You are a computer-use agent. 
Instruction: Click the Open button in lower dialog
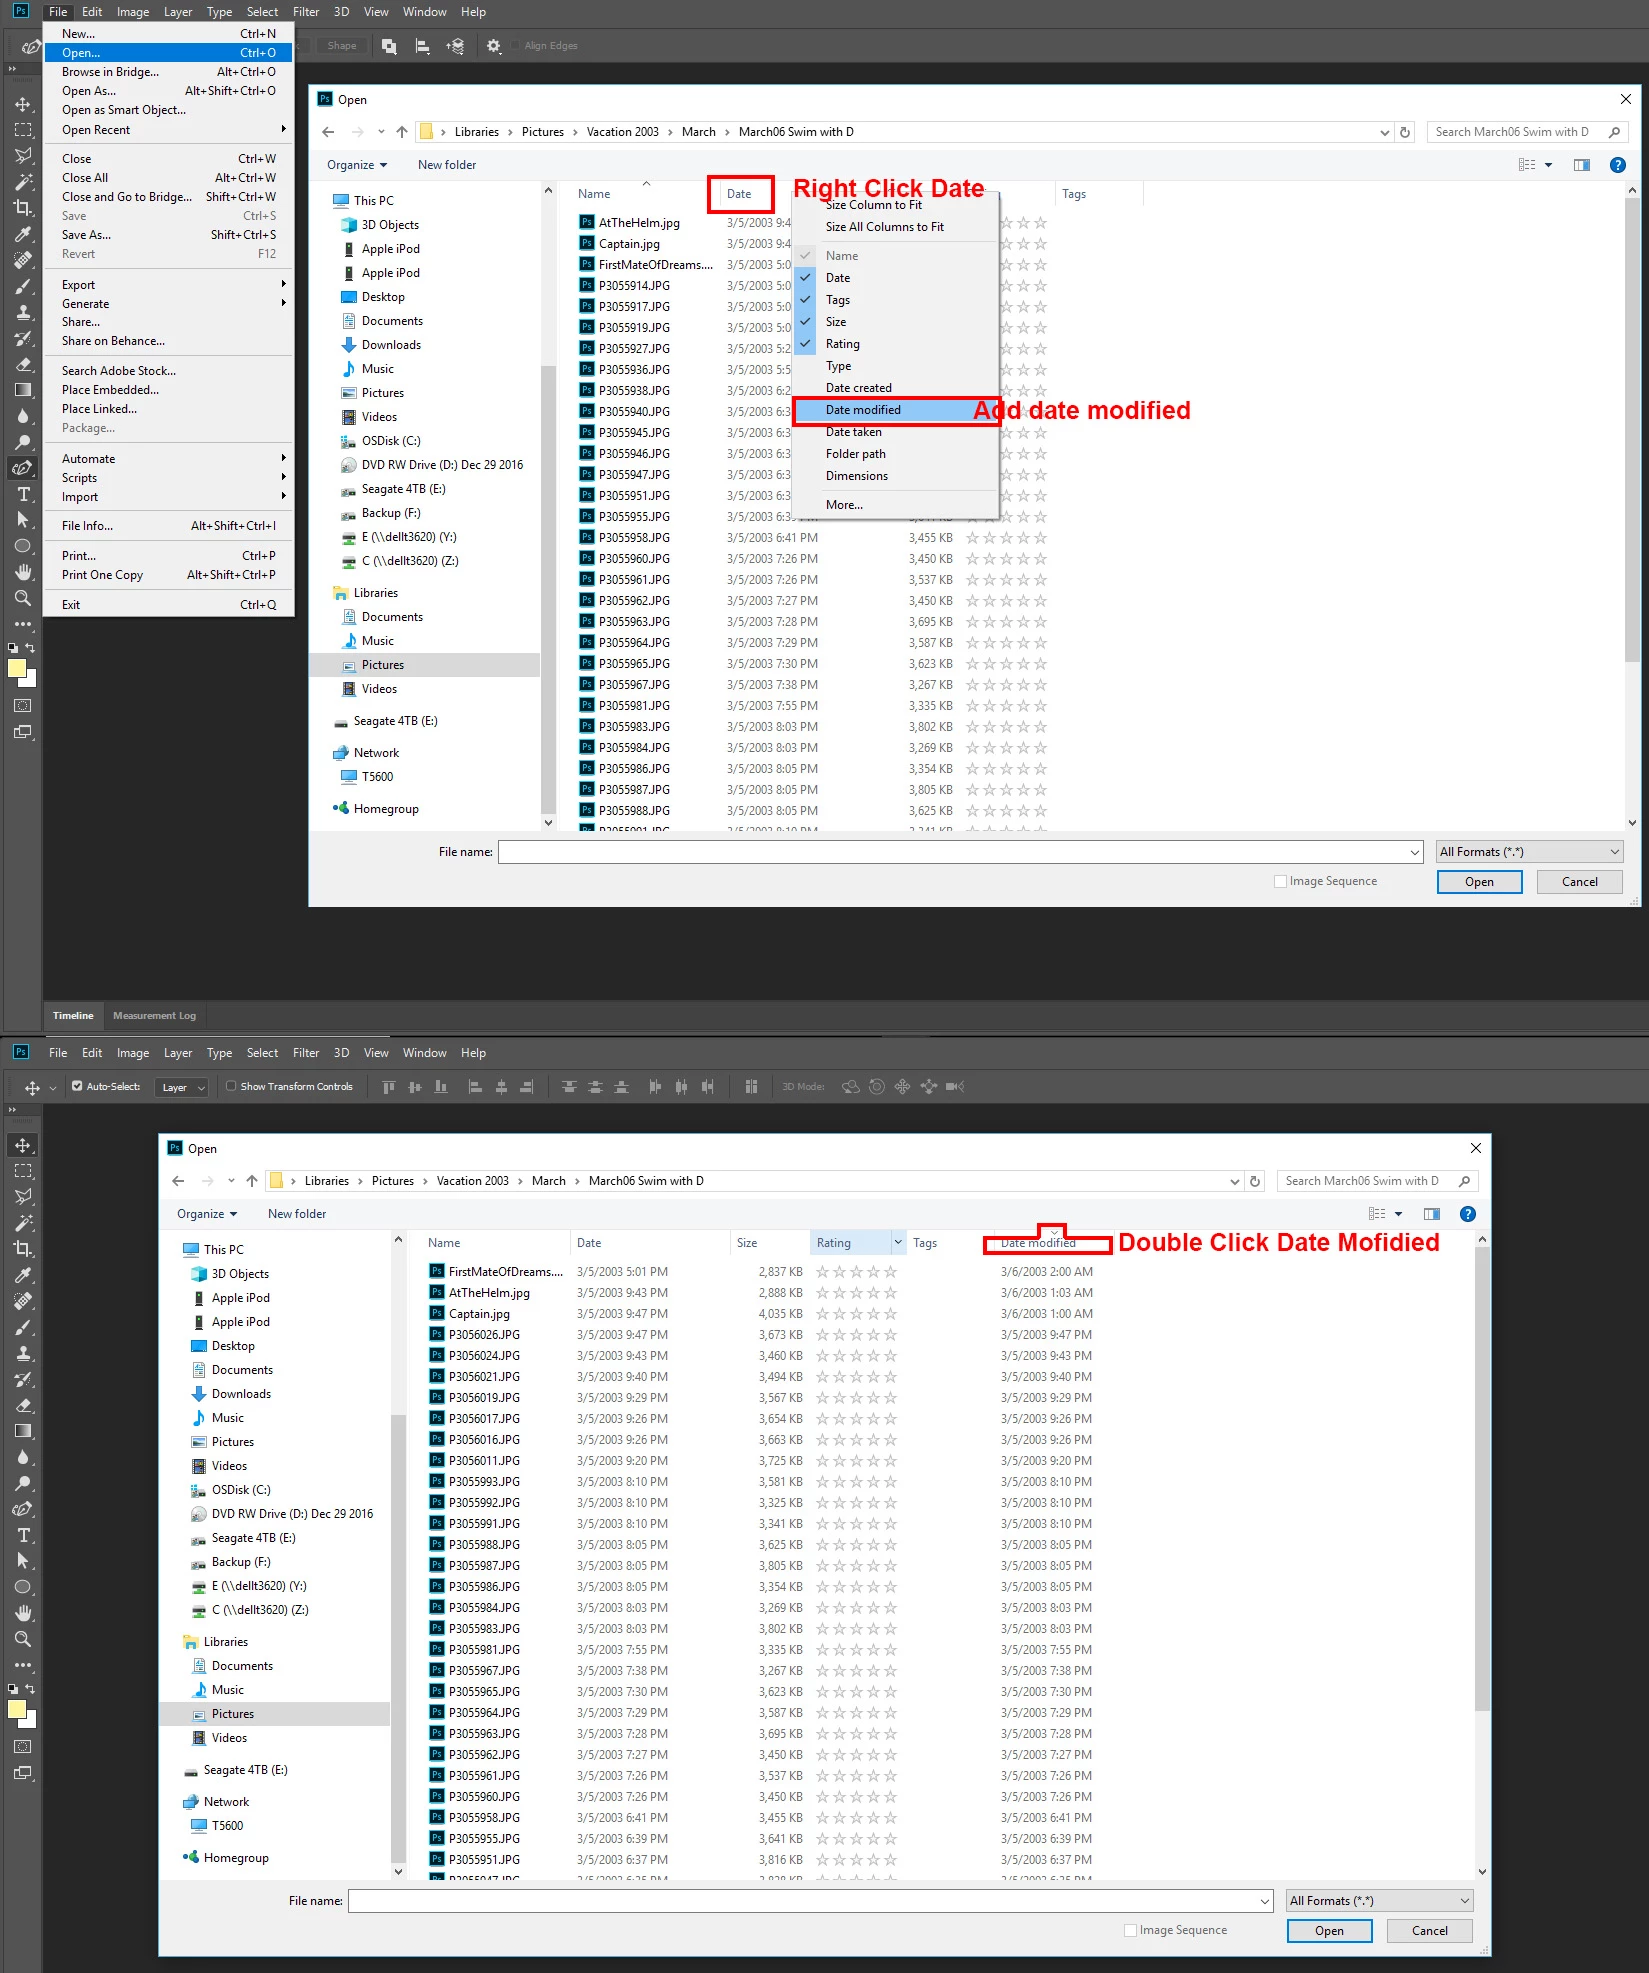point(1329,1931)
